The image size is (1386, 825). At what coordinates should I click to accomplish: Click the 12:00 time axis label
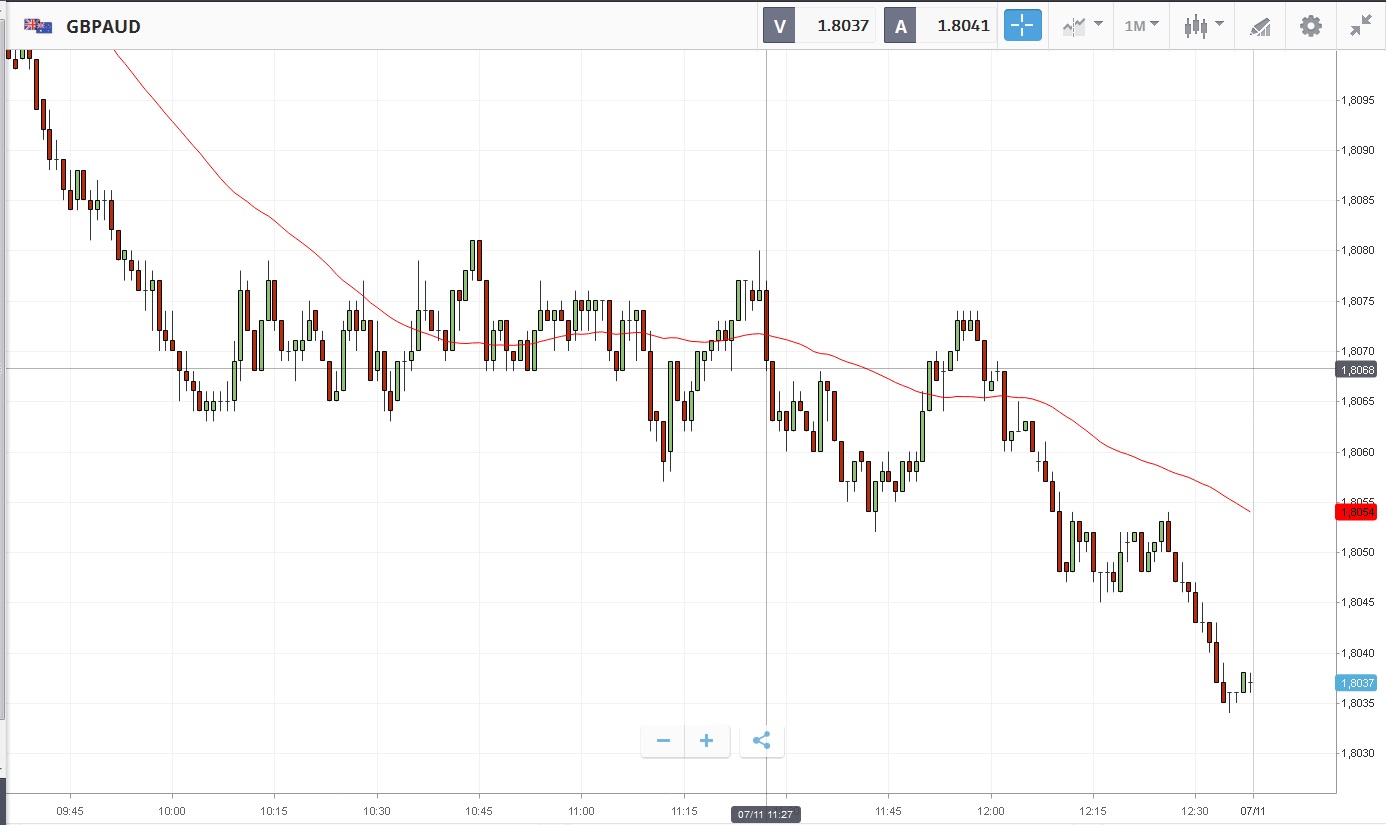point(991,811)
